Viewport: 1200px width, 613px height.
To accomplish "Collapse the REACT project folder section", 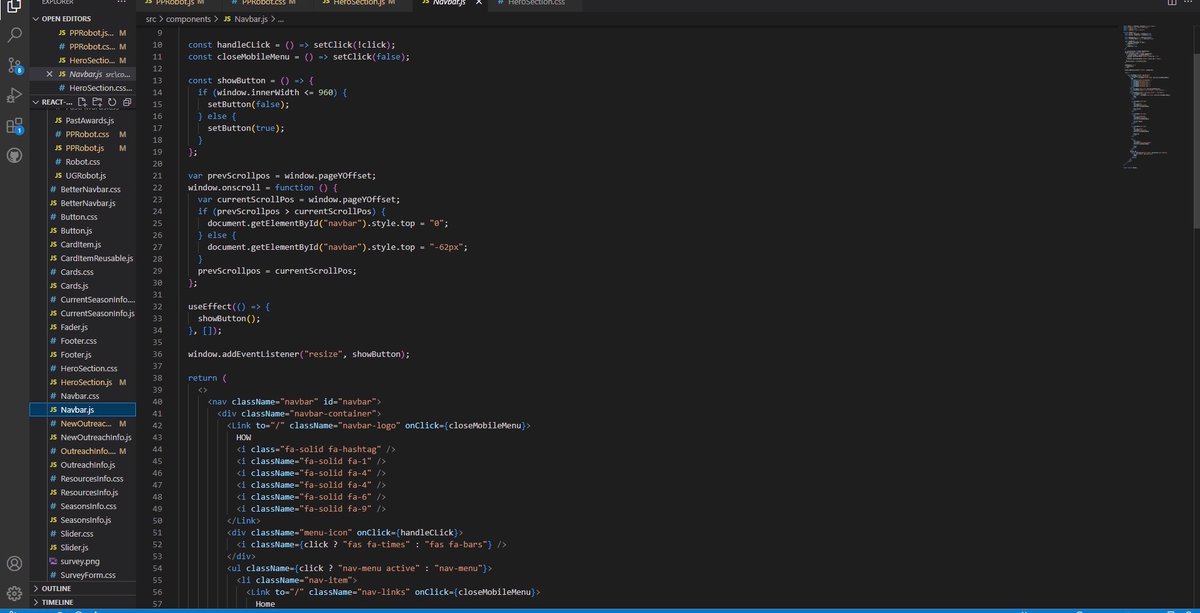I will 52,102.
